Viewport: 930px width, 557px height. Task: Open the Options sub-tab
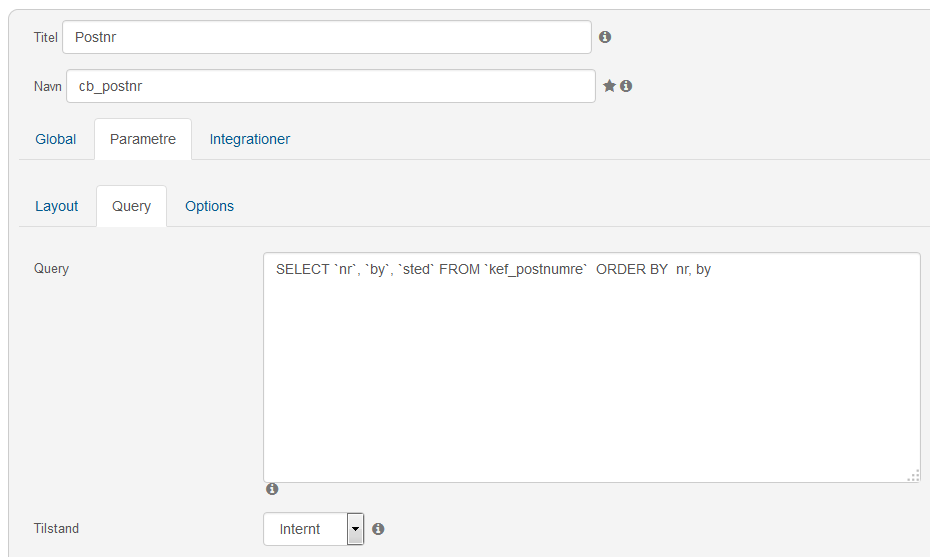(x=209, y=206)
